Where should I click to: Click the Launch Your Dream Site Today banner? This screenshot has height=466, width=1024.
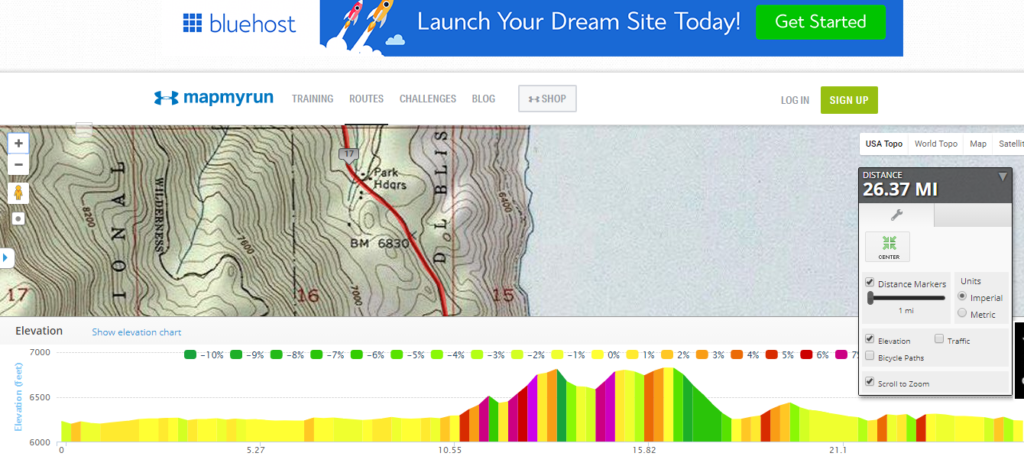tap(579, 22)
